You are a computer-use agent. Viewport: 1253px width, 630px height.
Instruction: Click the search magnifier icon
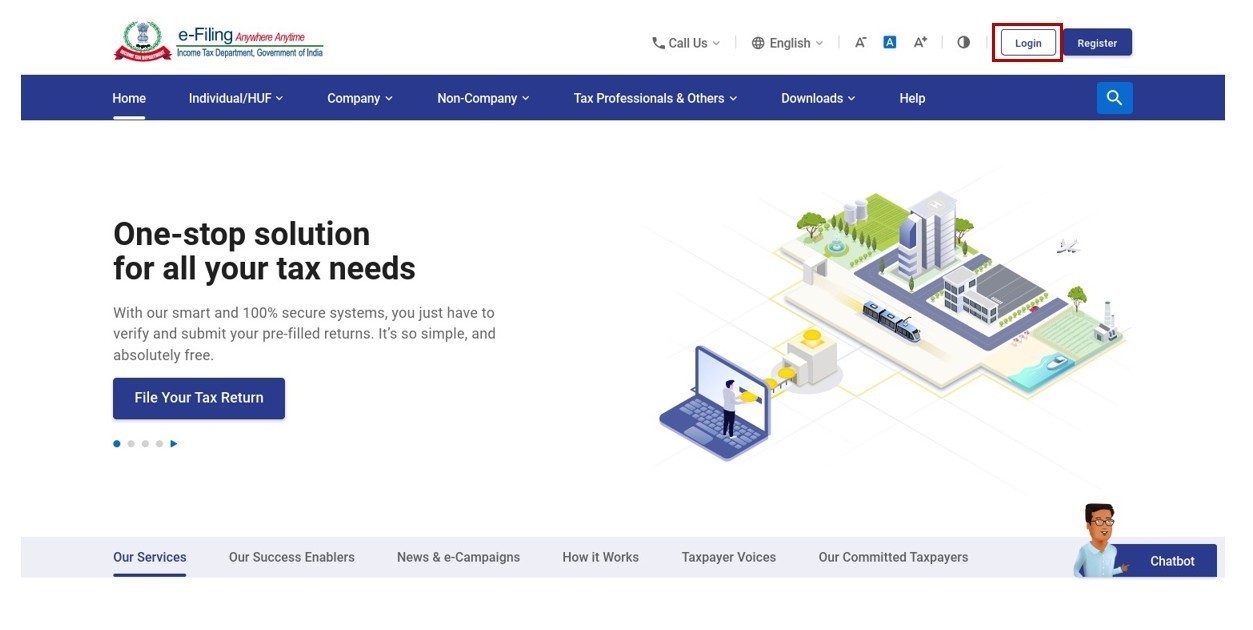(x=1114, y=98)
